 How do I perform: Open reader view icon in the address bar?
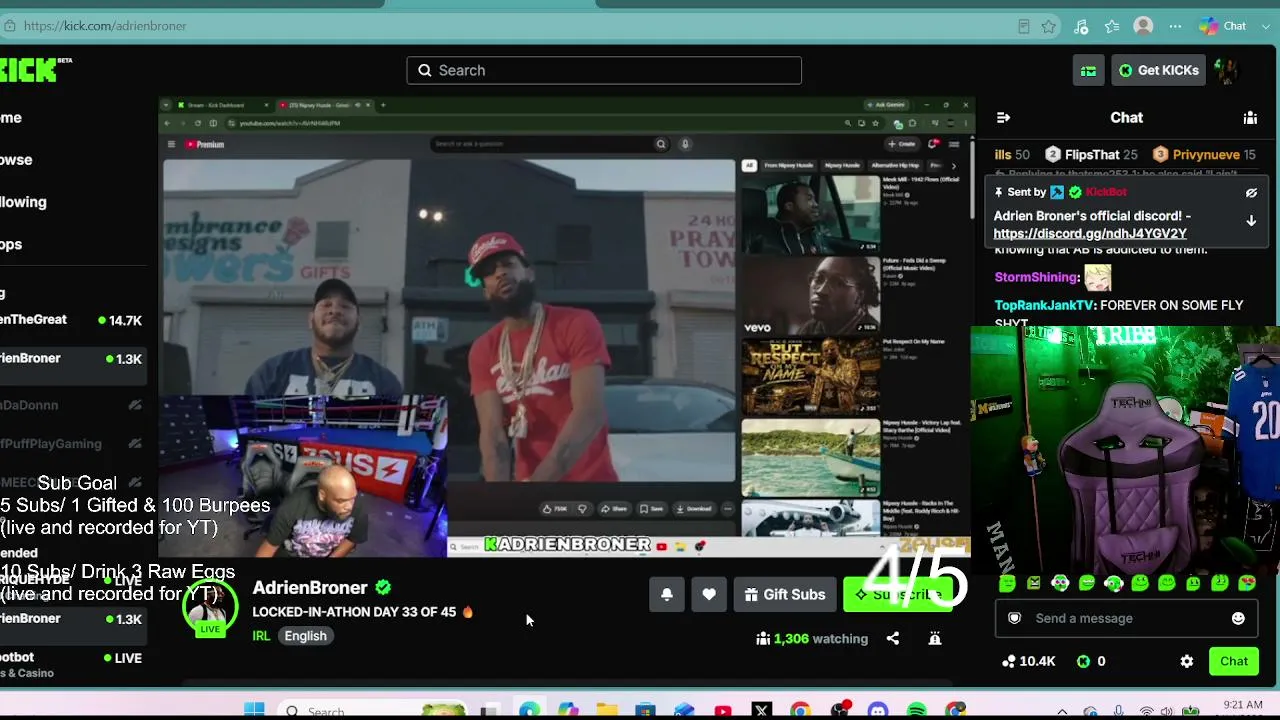pos(1023,26)
